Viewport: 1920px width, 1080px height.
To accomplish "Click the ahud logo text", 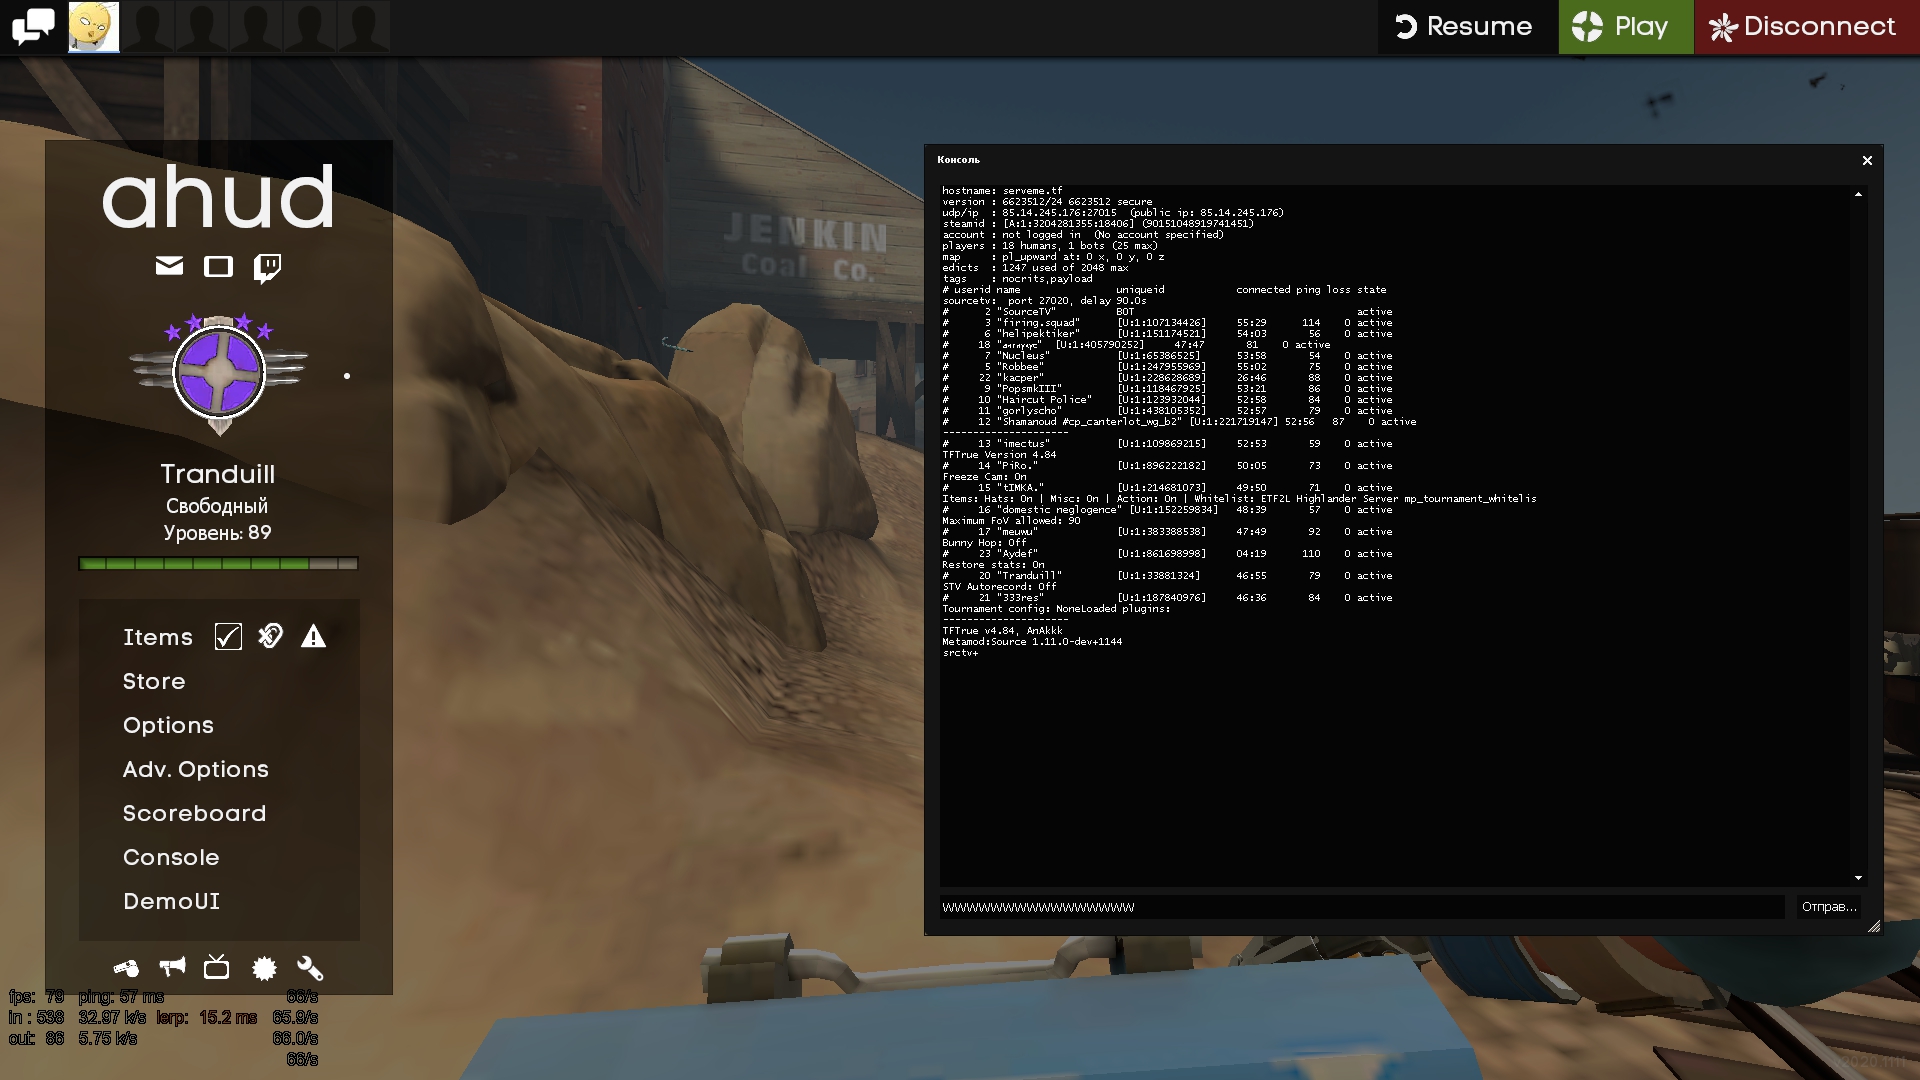I will point(218,196).
